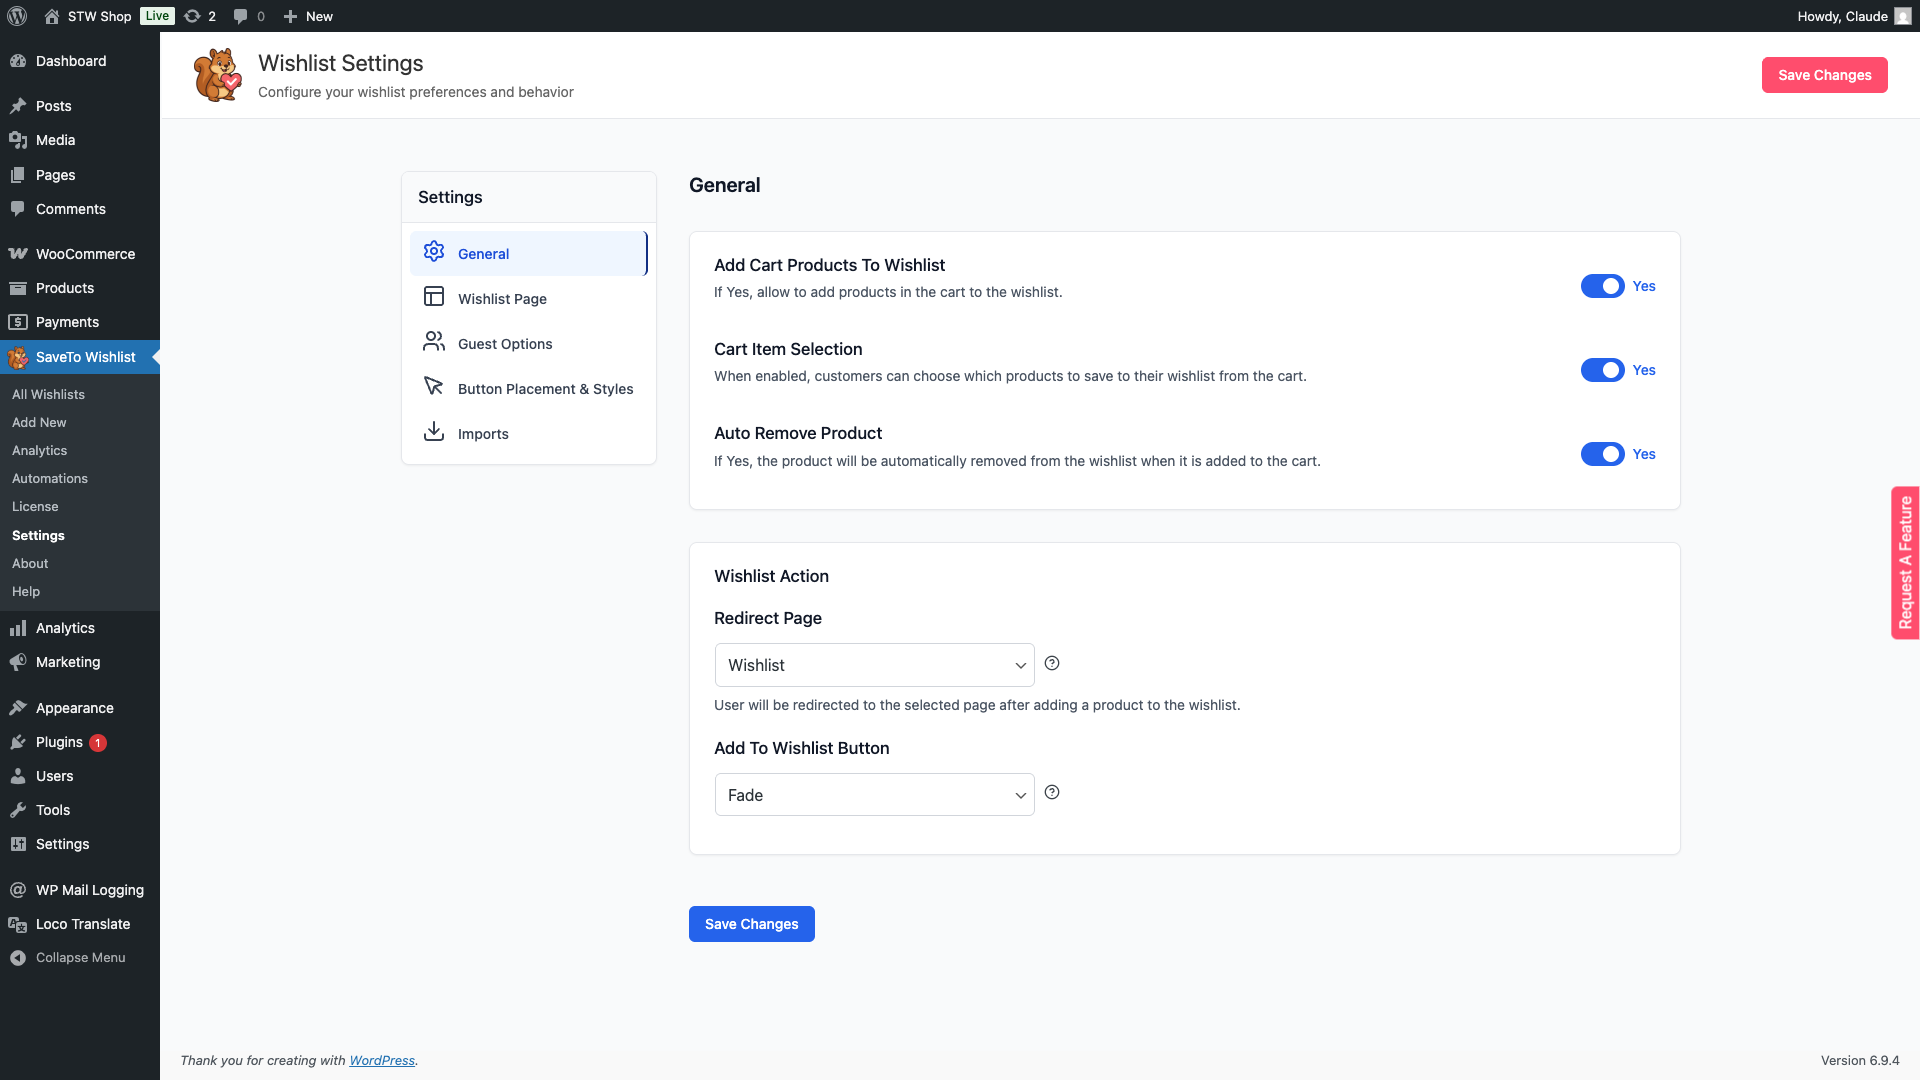
Task: Click the Media icon in sidebar
Action: [x=18, y=140]
